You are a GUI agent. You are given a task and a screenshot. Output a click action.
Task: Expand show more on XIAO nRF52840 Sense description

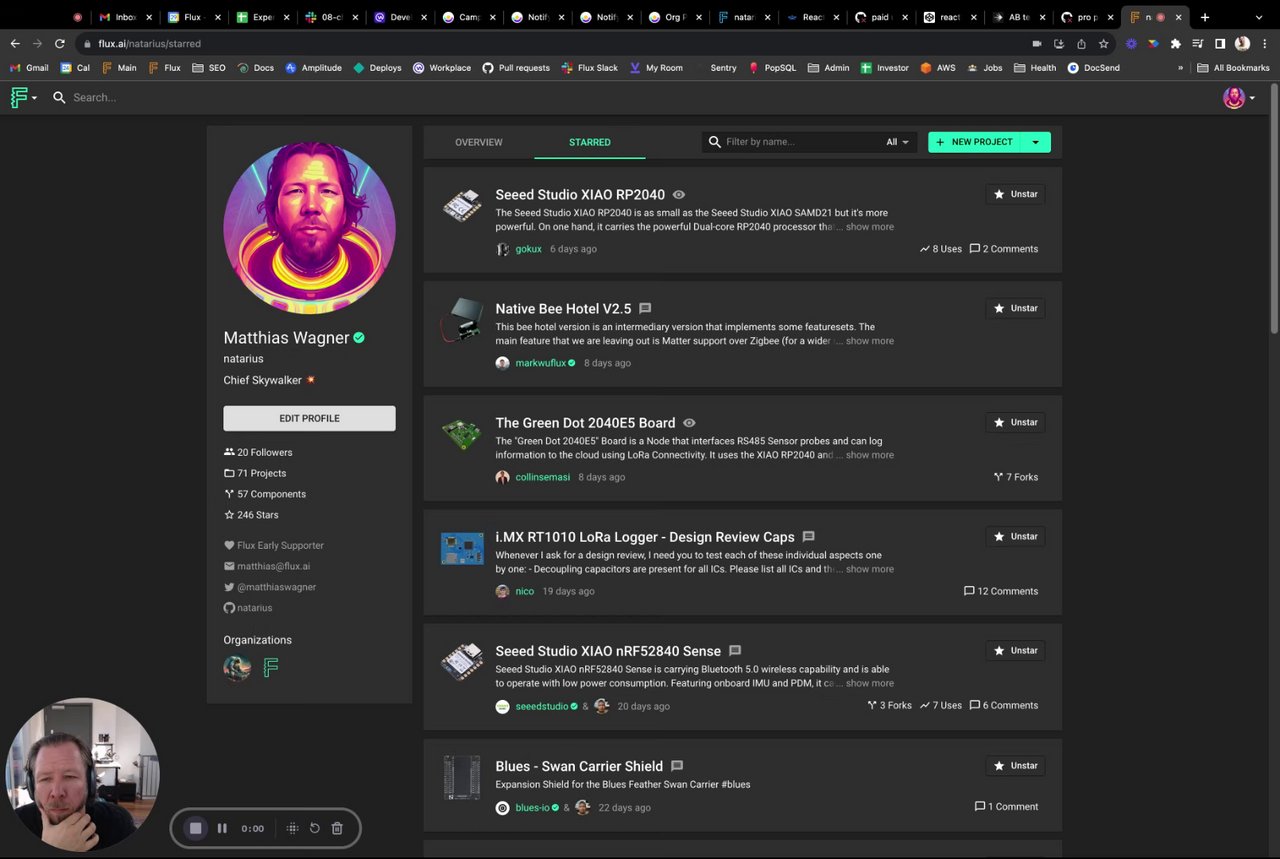(870, 683)
